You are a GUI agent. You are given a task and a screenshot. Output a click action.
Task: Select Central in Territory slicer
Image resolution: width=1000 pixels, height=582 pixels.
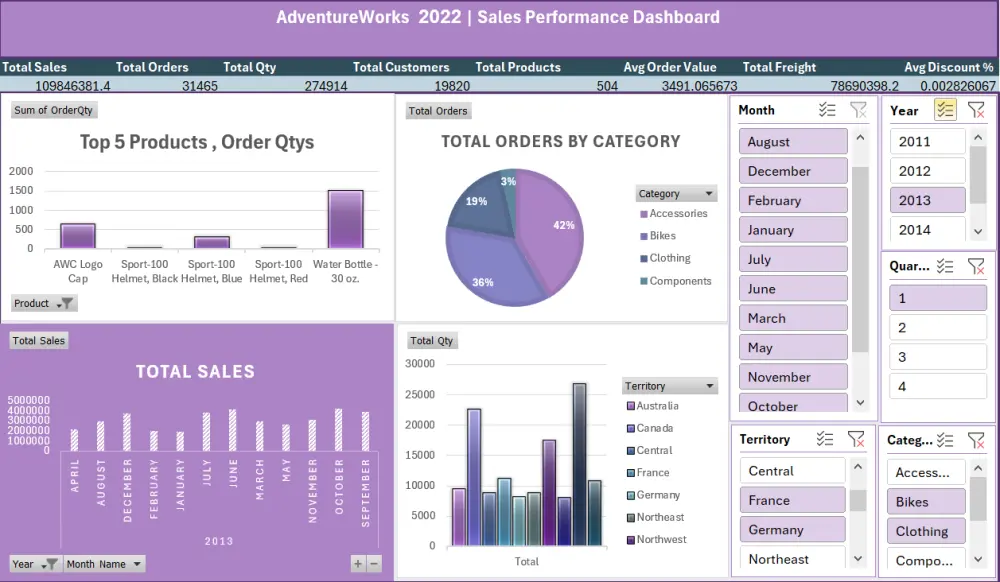coord(793,470)
